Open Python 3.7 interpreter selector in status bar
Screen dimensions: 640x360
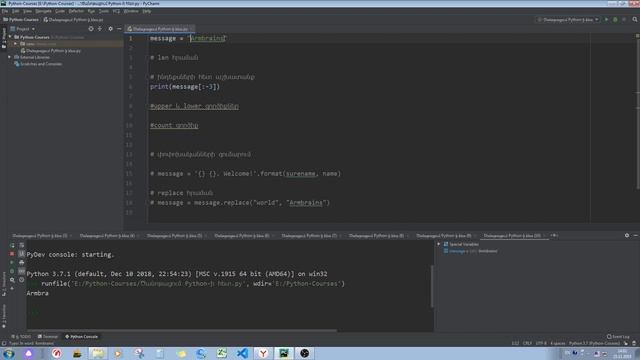click(x=594, y=343)
